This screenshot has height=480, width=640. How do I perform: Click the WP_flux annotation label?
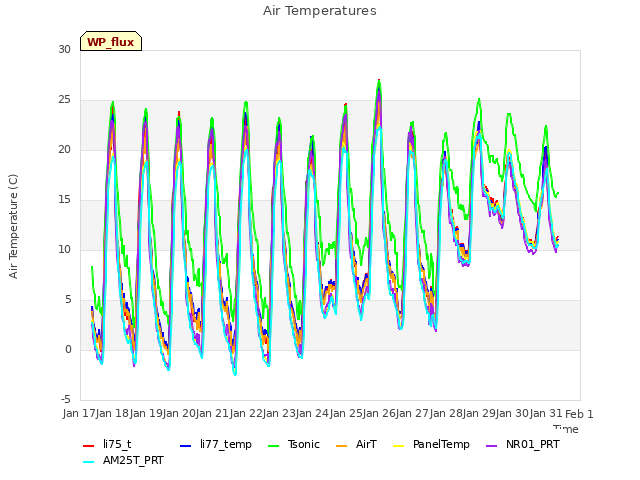point(111,42)
